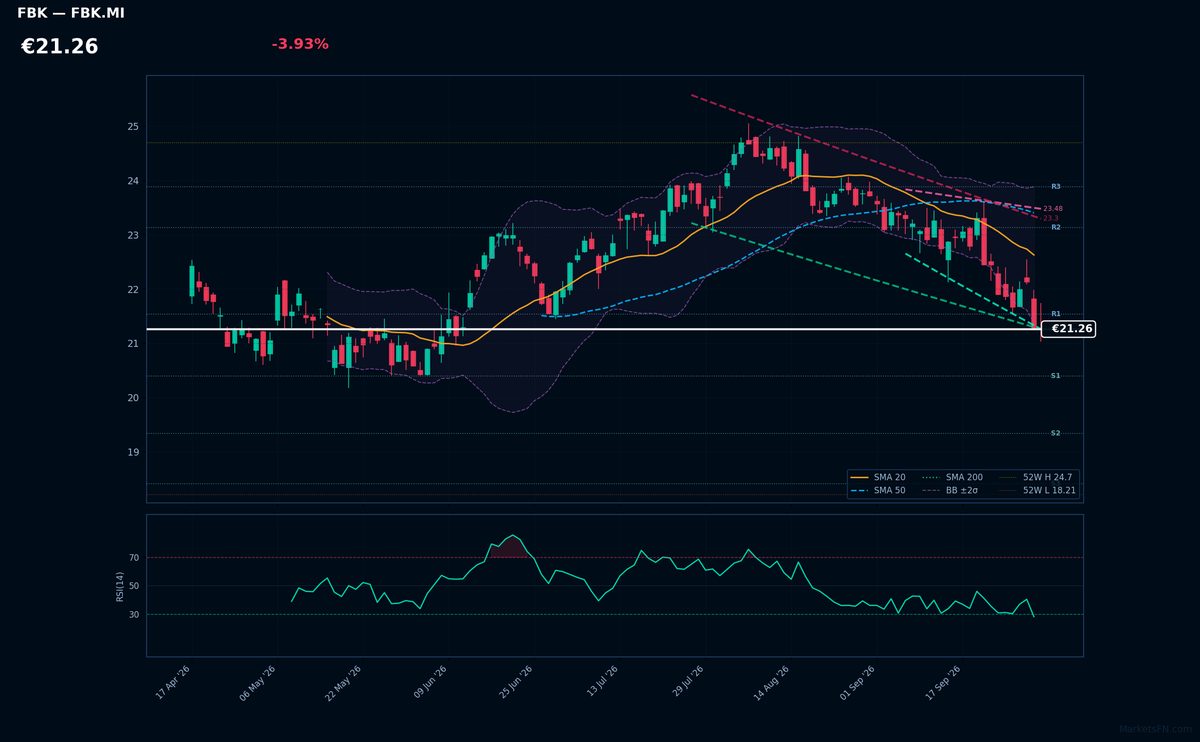1200x742 pixels.
Task: Click the 70 level on the RSI axis
Action: 134,558
